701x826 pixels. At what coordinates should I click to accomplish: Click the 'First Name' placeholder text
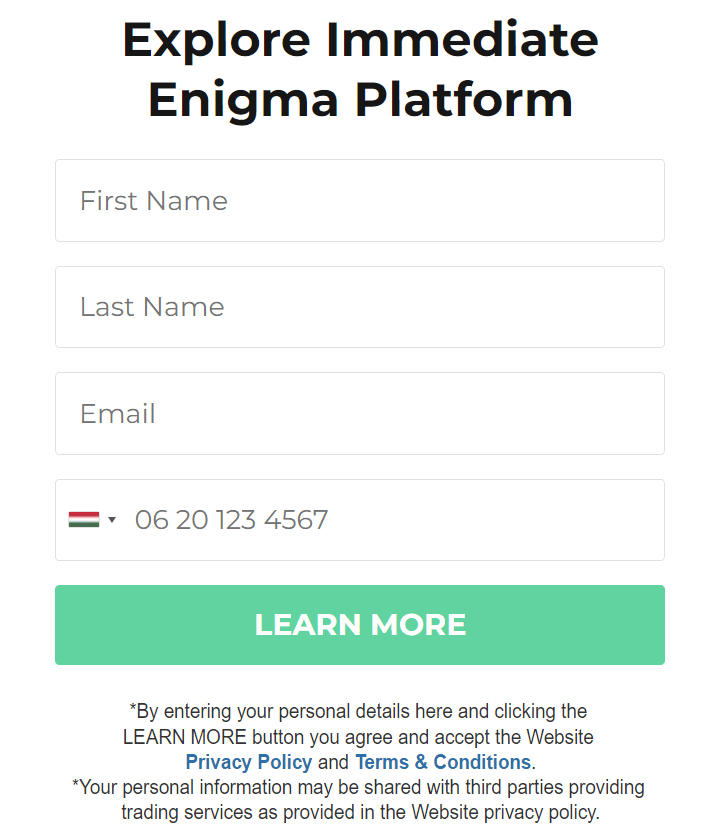pos(154,201)
